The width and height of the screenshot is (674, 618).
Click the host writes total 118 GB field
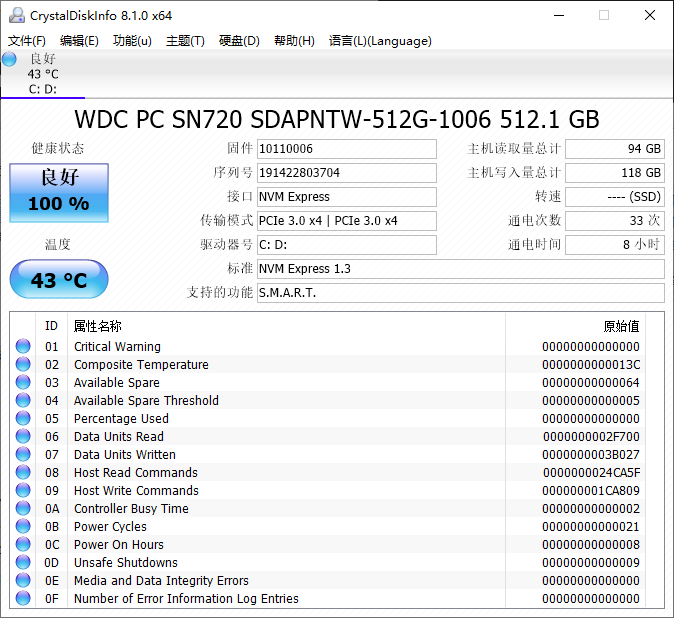tap(615, 173)
